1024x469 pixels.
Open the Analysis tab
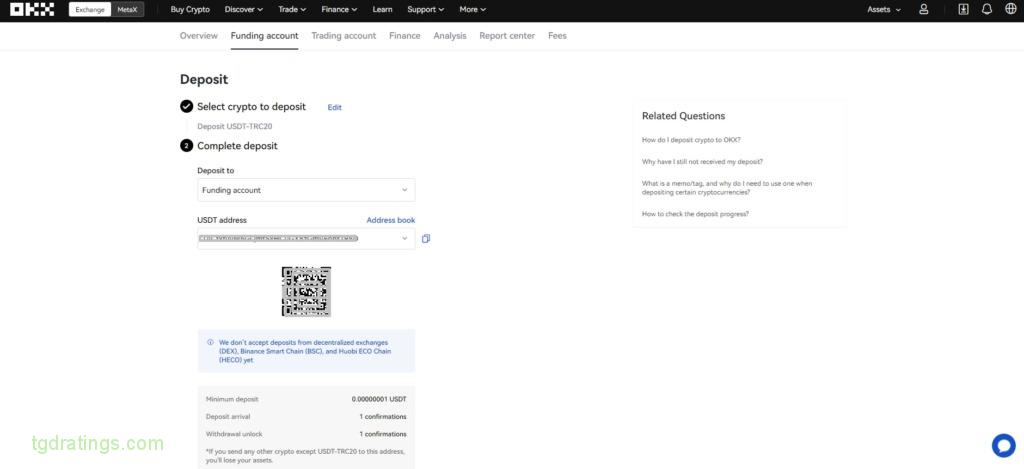coord(450,36)
